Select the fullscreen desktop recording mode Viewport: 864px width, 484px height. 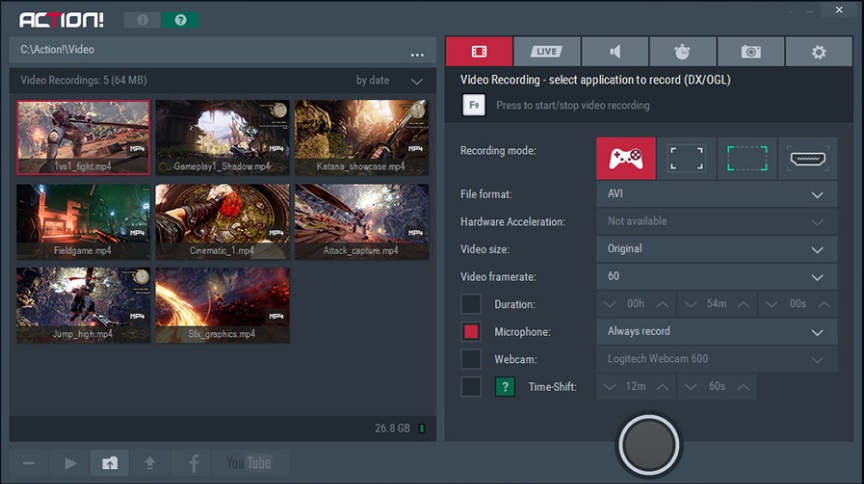click(x=687, y=159)
